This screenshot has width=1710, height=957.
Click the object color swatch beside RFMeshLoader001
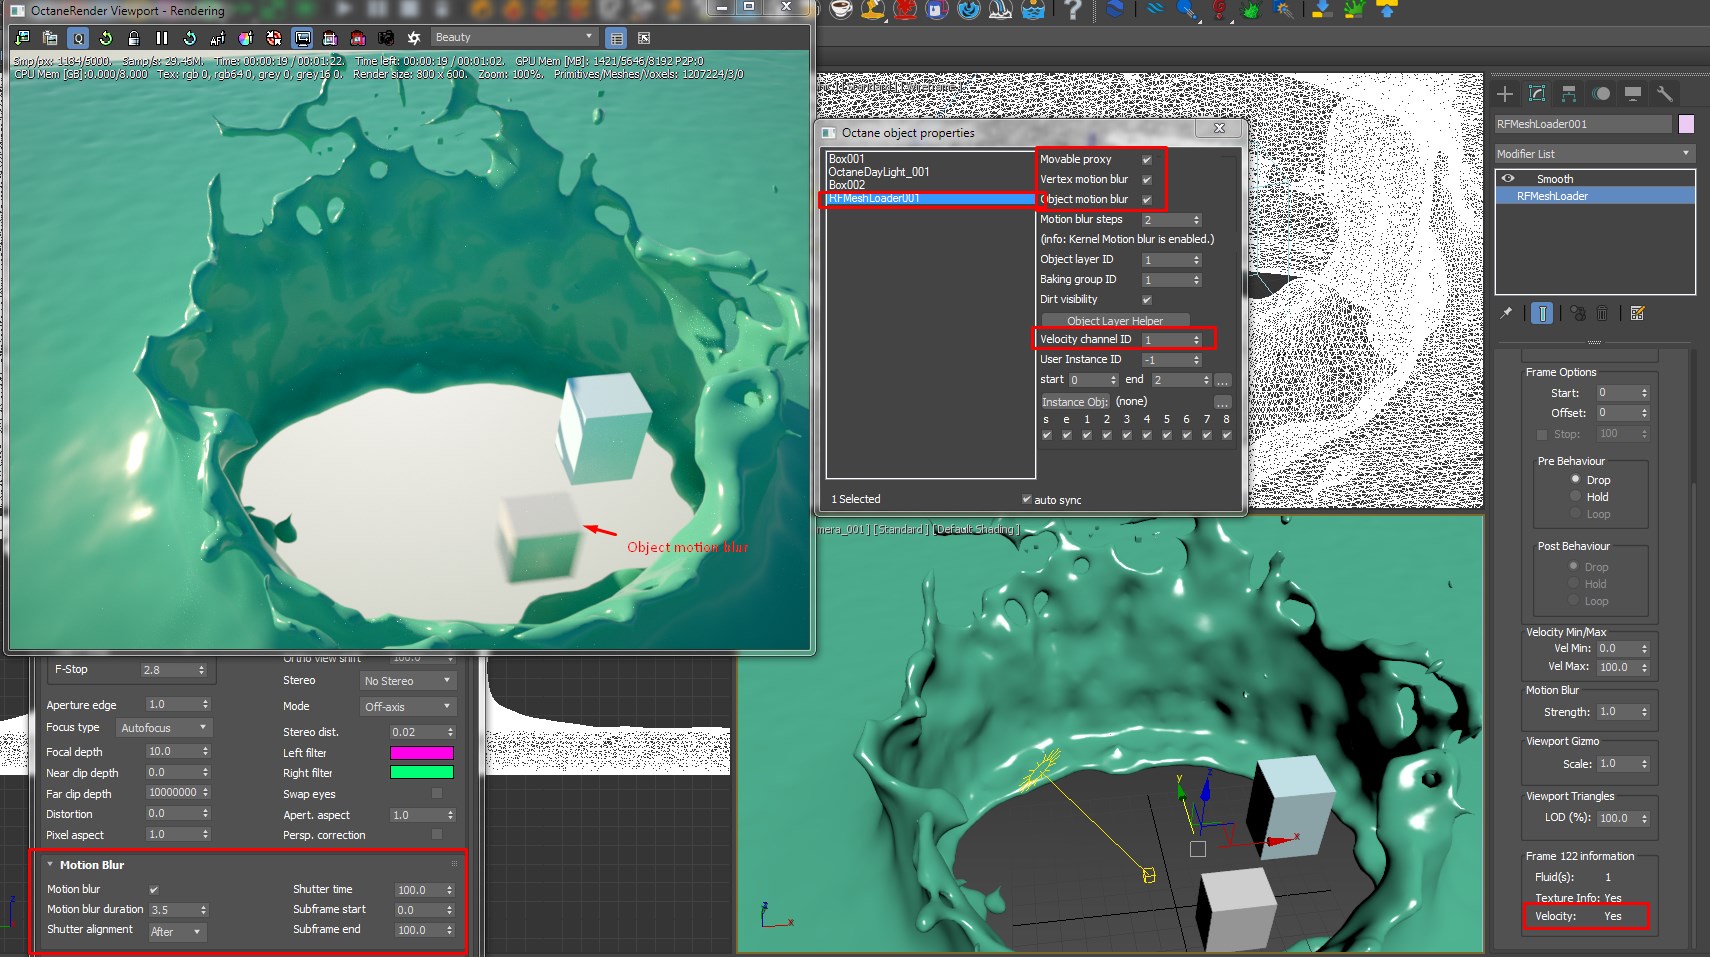click(x=1686, y=124)
